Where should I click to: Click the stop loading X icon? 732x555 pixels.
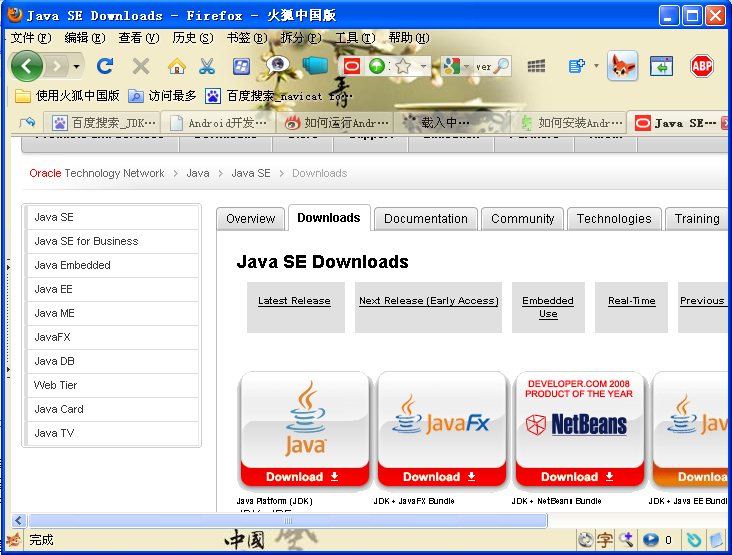(x=141, y=66)
